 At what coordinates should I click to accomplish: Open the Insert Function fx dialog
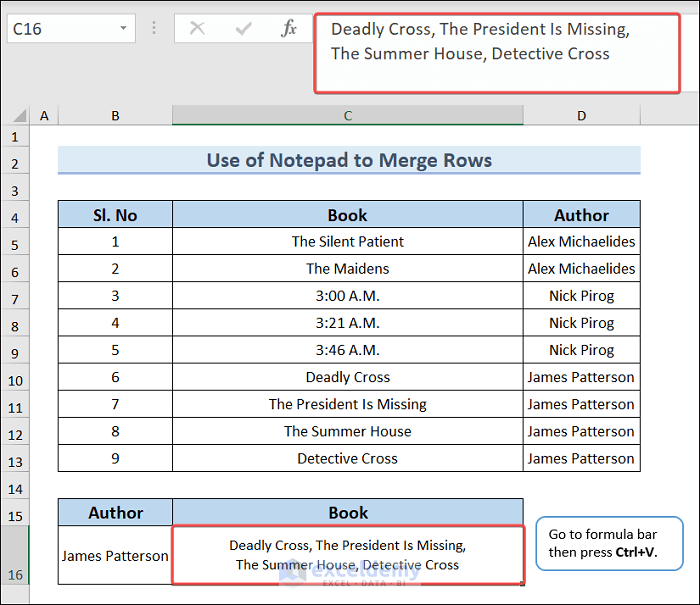[x=289, y=29]
